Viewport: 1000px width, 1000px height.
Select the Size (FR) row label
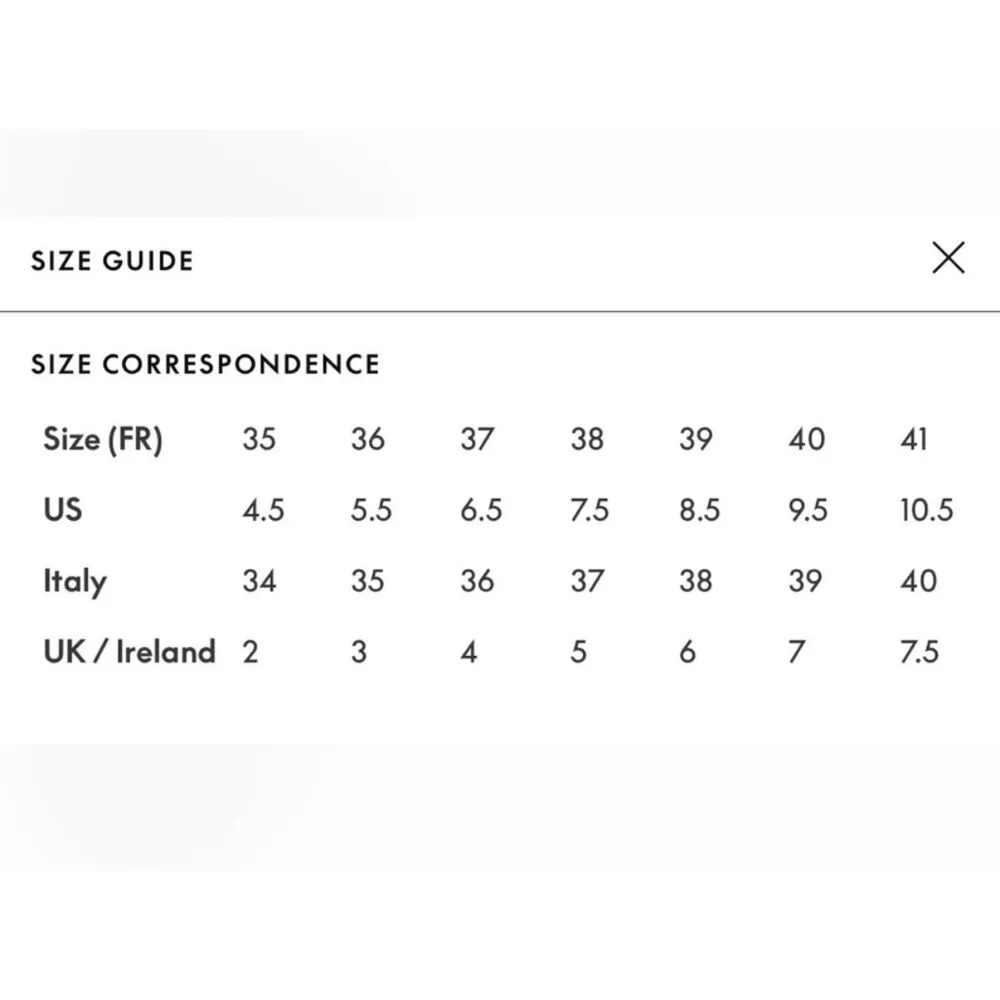(102, 439)
